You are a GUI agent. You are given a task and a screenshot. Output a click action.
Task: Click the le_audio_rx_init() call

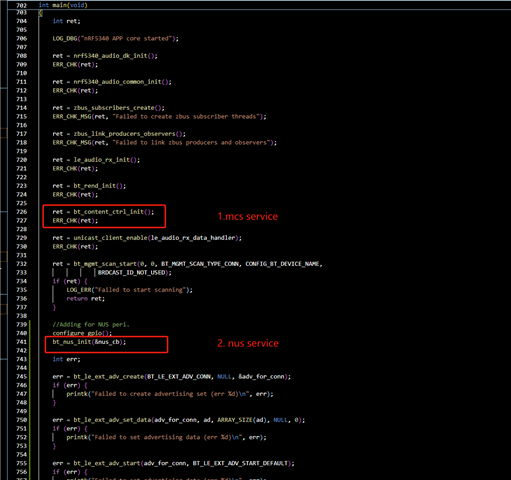[x=107, y=160]
